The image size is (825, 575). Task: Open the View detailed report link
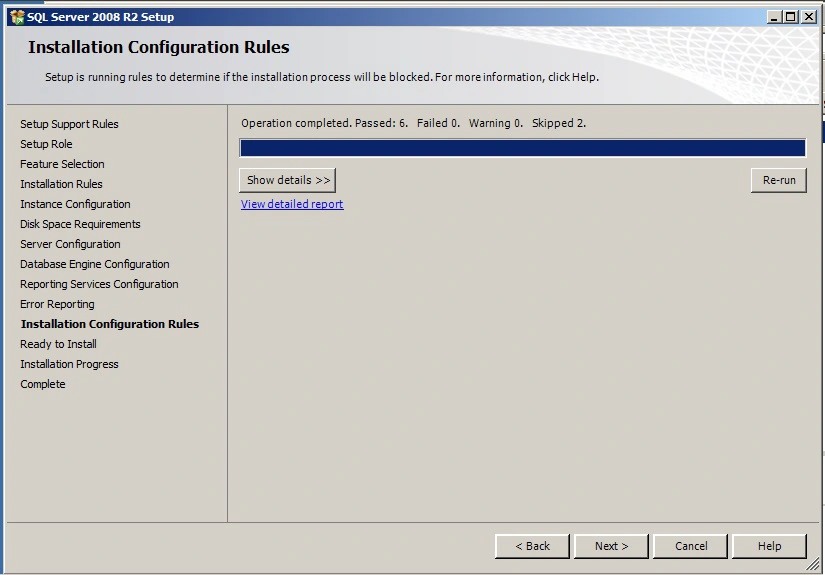292,204
